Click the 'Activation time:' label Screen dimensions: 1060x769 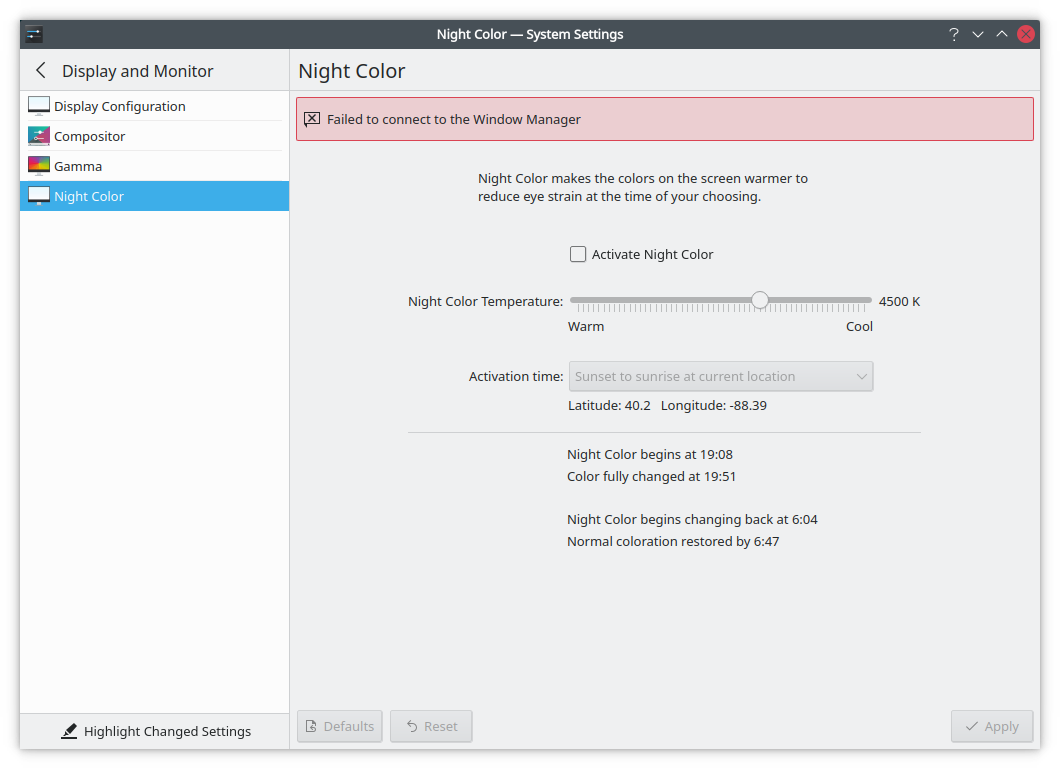tap(516, 376)
